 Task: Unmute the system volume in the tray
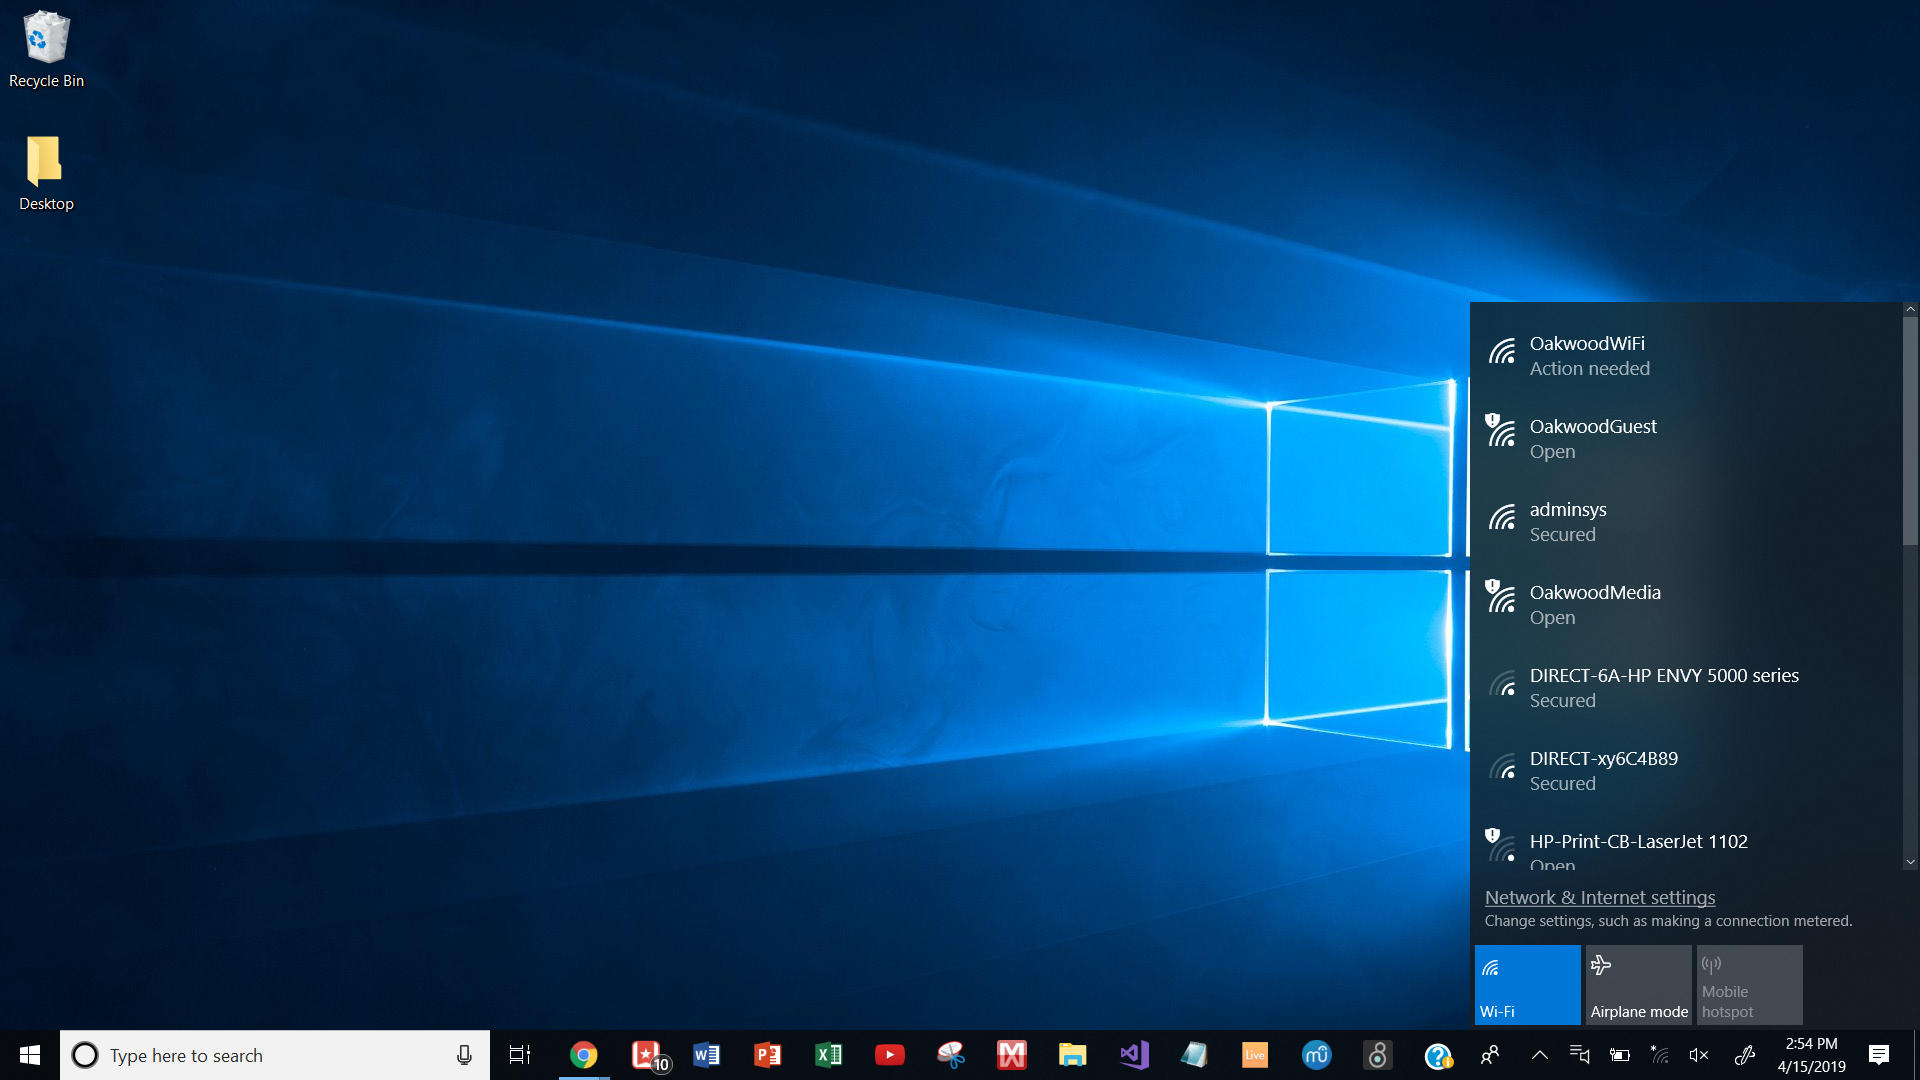click(x=1700, y=1055)
